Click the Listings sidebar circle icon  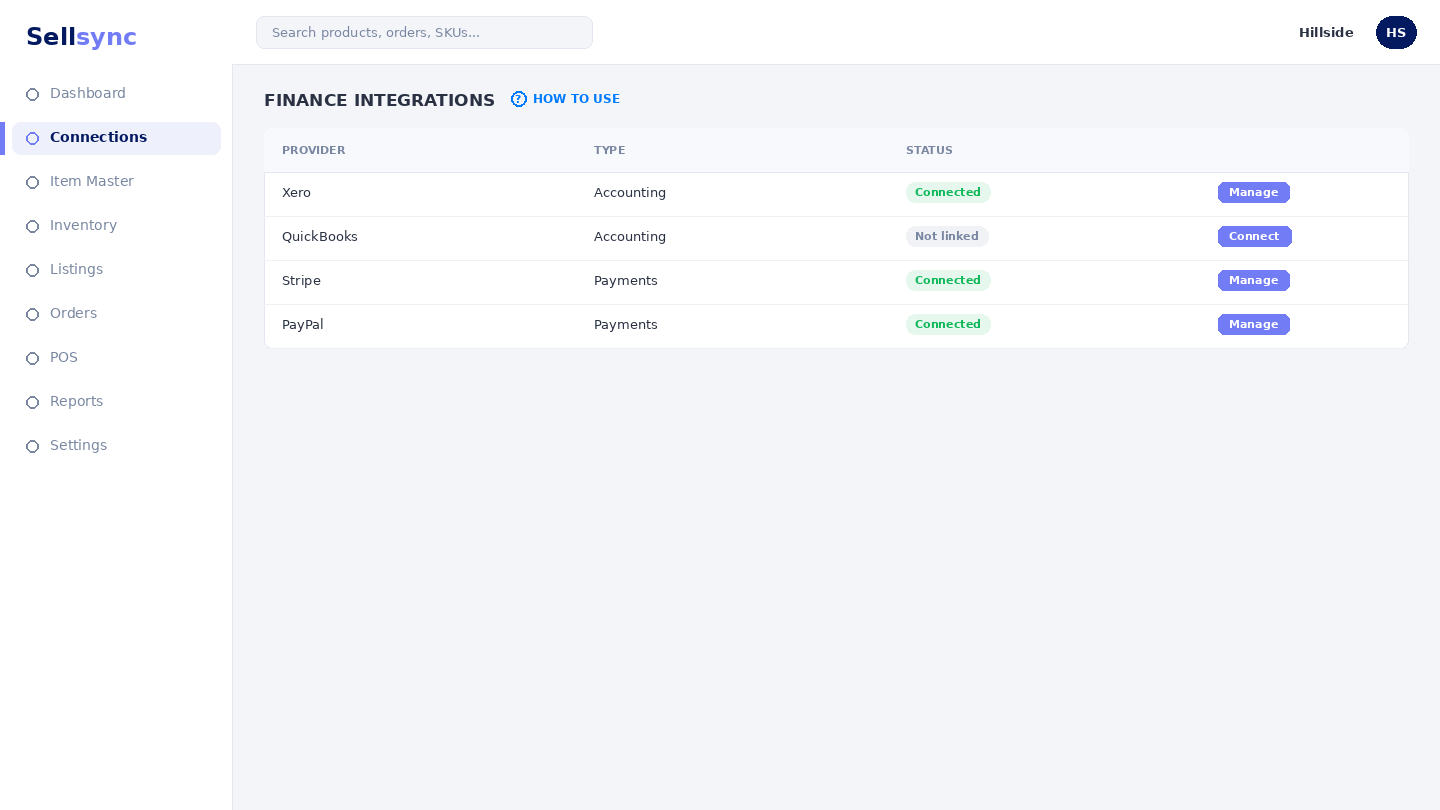coord(32,270)
